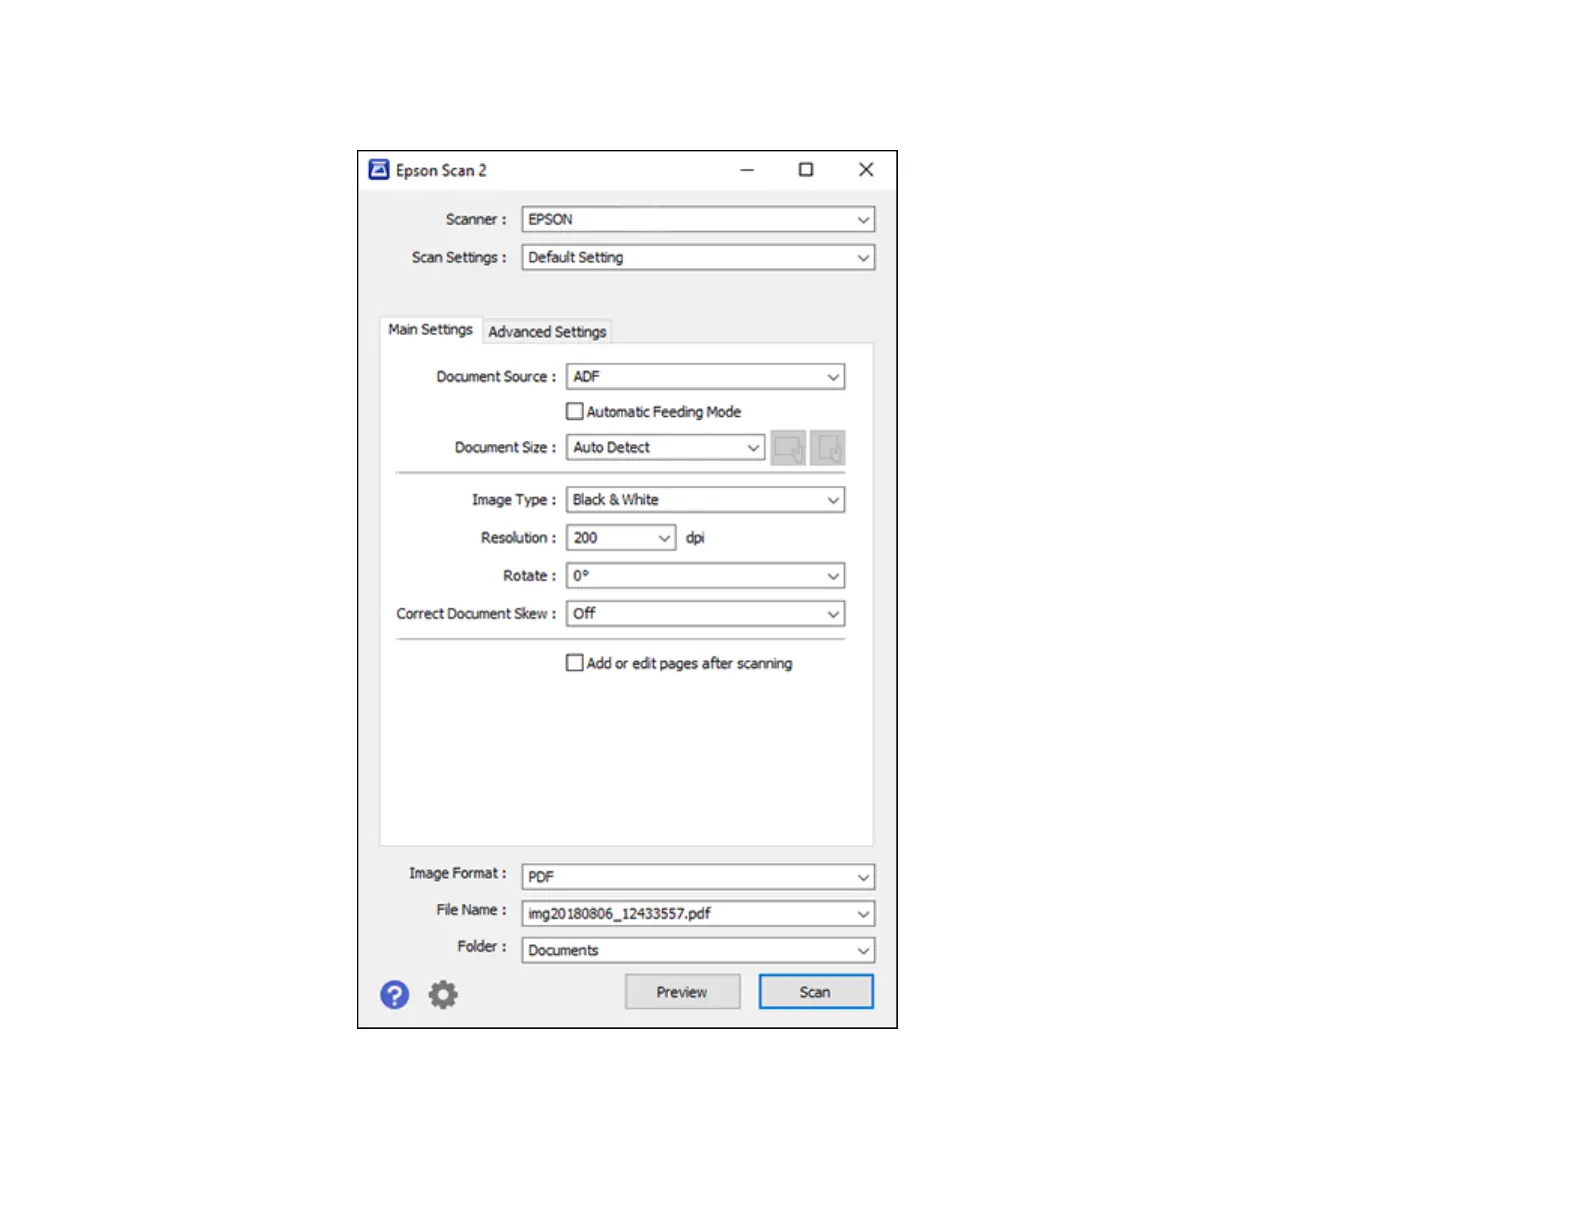Minimize the Epson Scan 2 window
The width and height of the screenshot is (1584, 1224).
[x=747, y=170]
